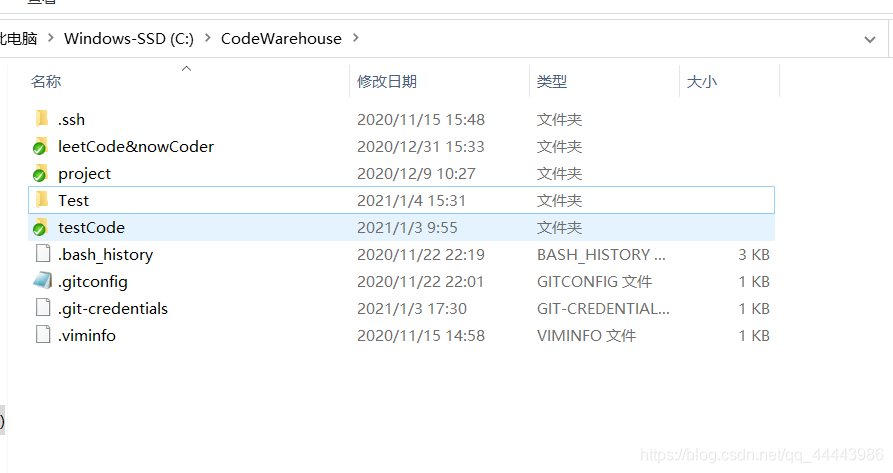Click date 2020/11/15 14:58 cell
893x473 pixels.
421,335
